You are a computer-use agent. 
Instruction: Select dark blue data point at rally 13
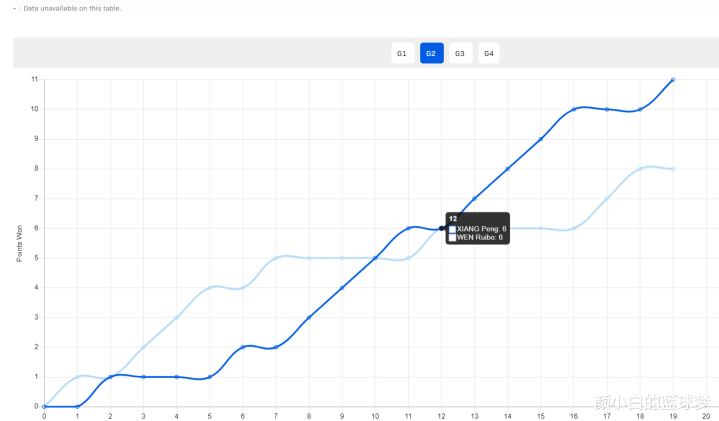click(x=474, y=199)
